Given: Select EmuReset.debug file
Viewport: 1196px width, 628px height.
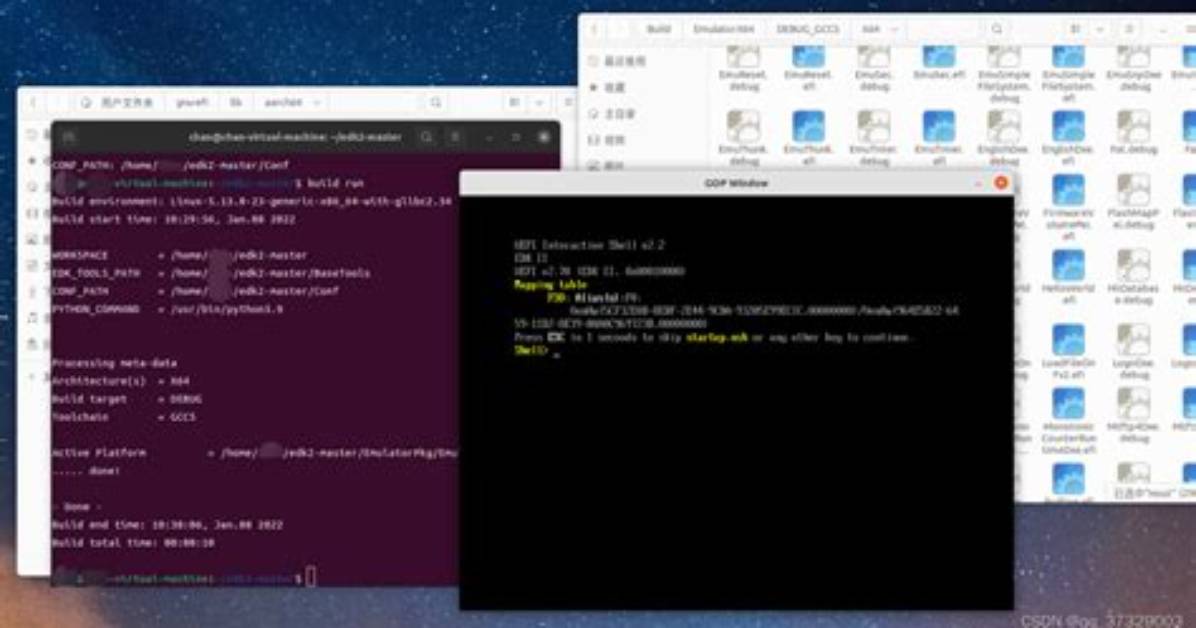Looking at the screenshot, I should [x=743, y=69].
